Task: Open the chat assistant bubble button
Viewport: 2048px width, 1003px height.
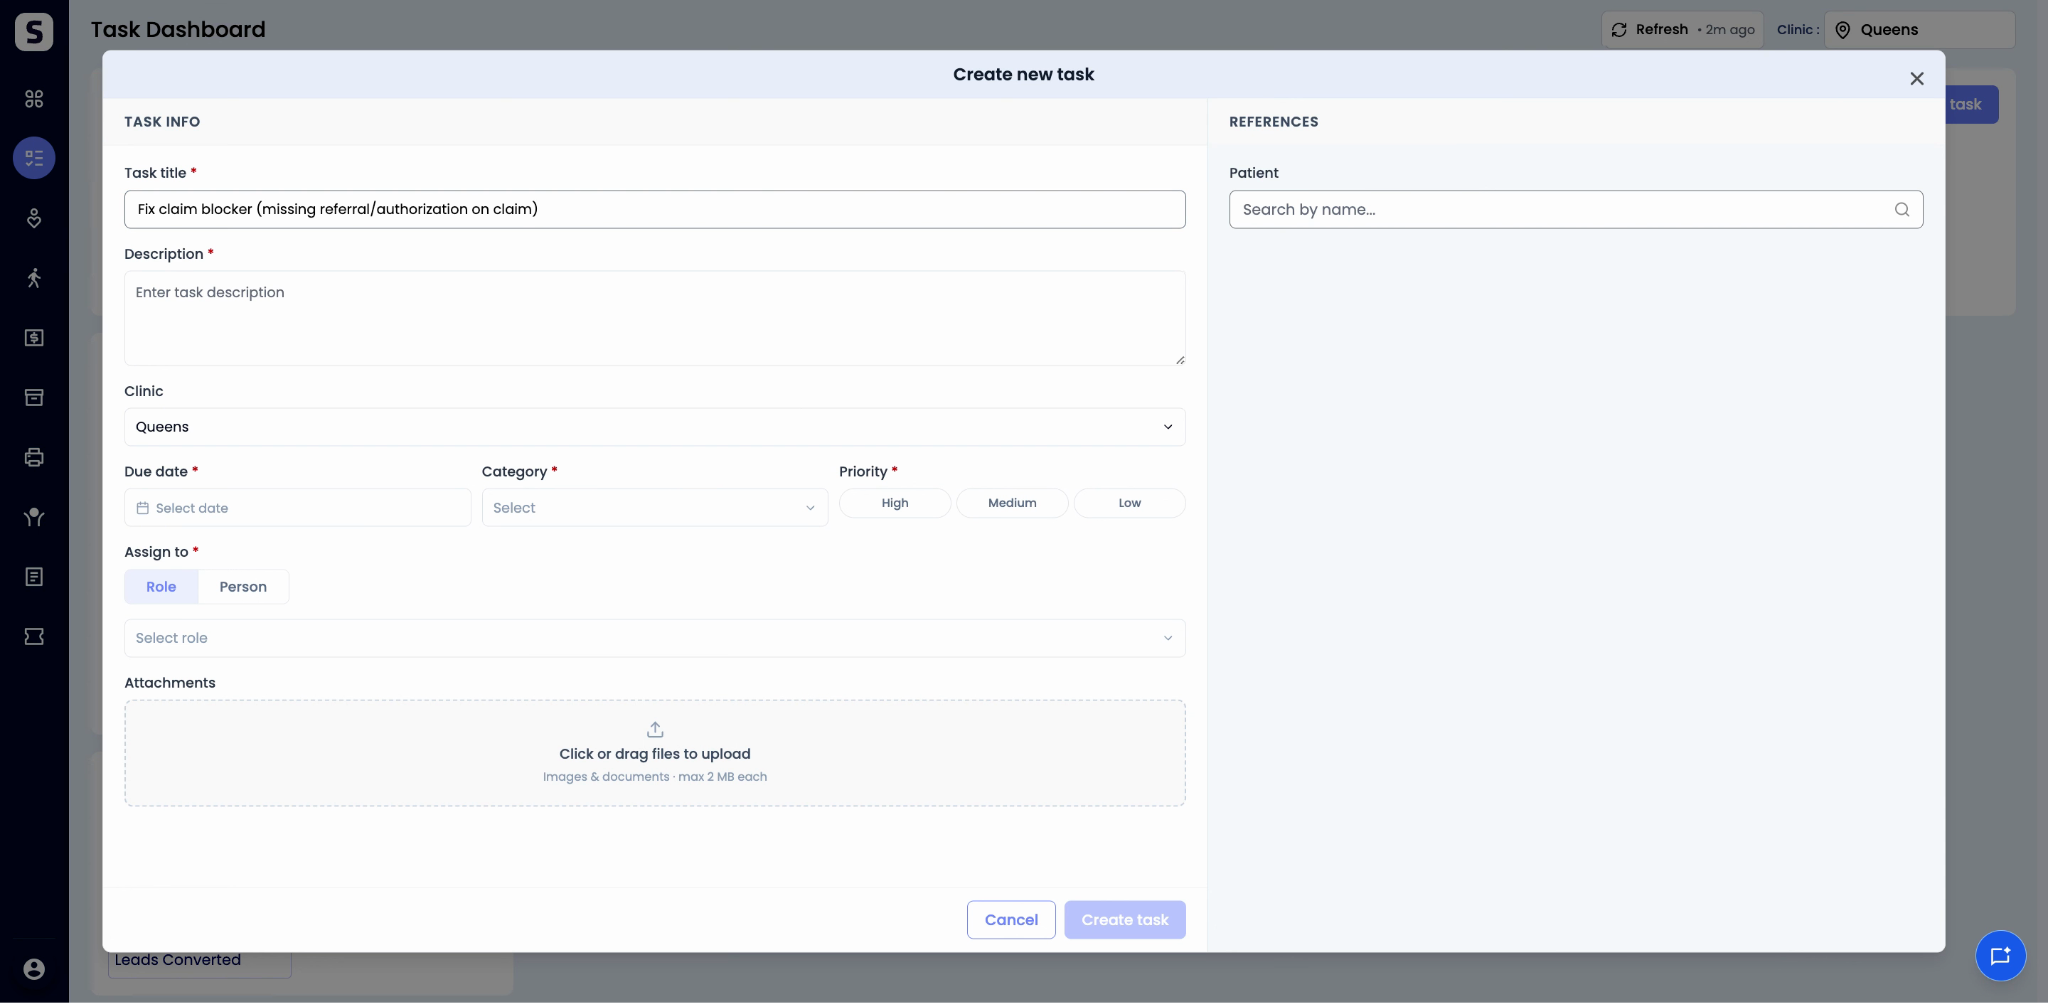Action: coord(2000,956)
